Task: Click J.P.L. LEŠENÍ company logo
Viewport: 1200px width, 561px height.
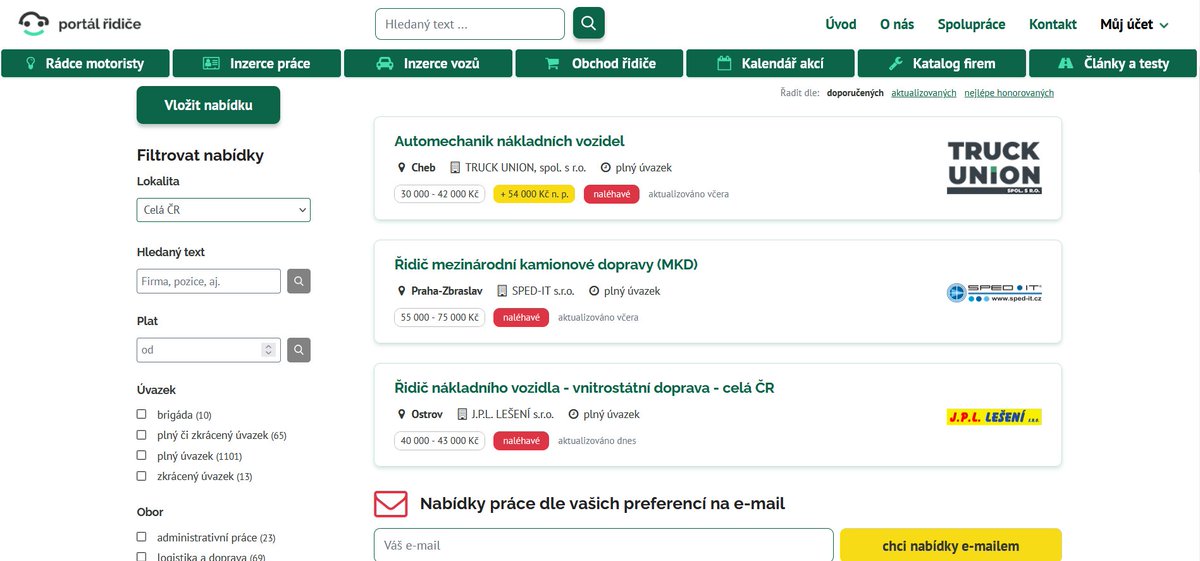Action: pos(994,416)
